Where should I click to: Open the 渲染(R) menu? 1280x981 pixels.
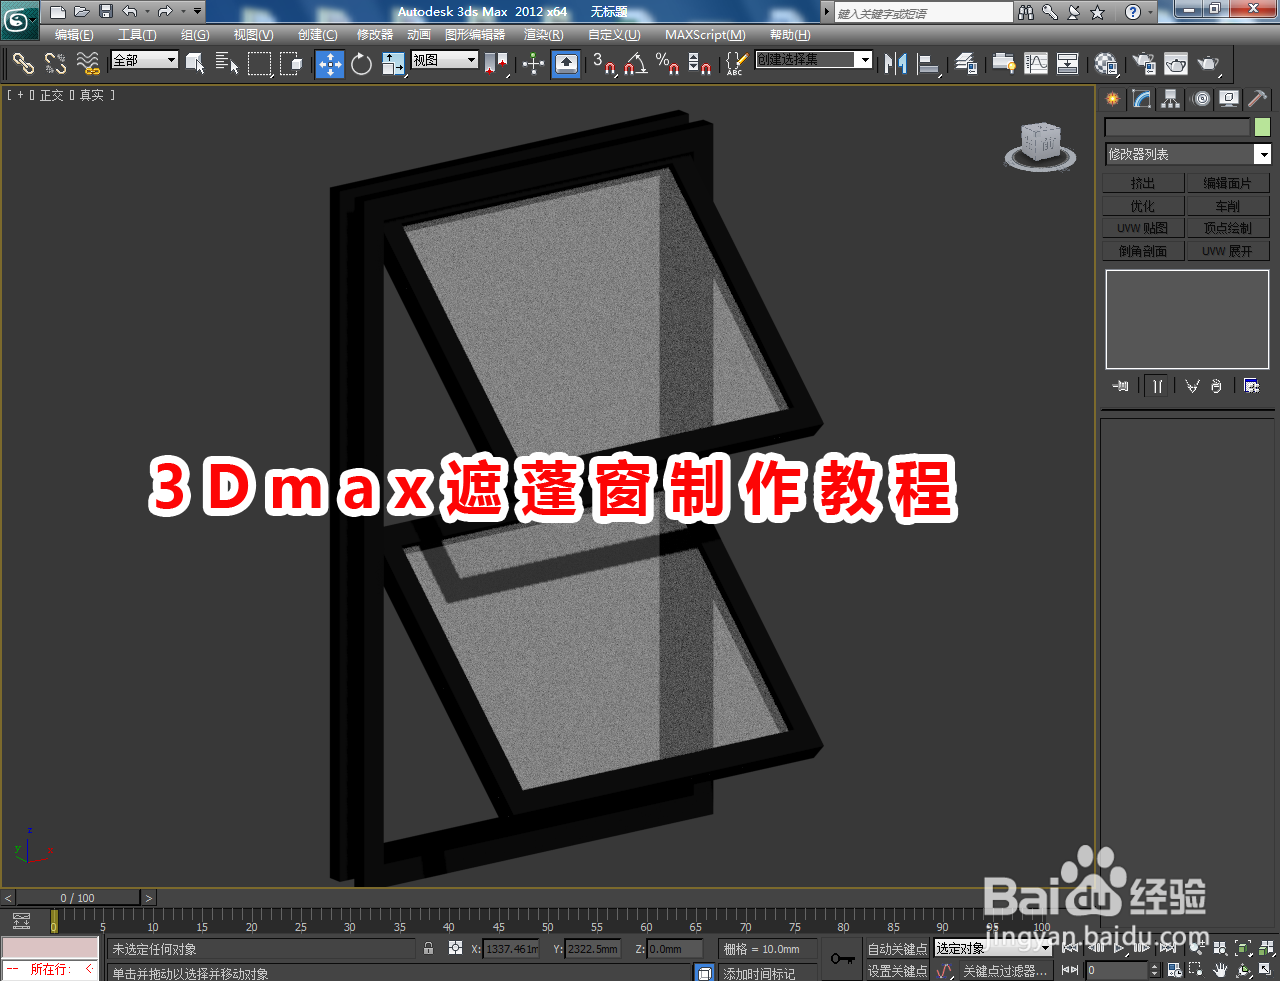543,35
